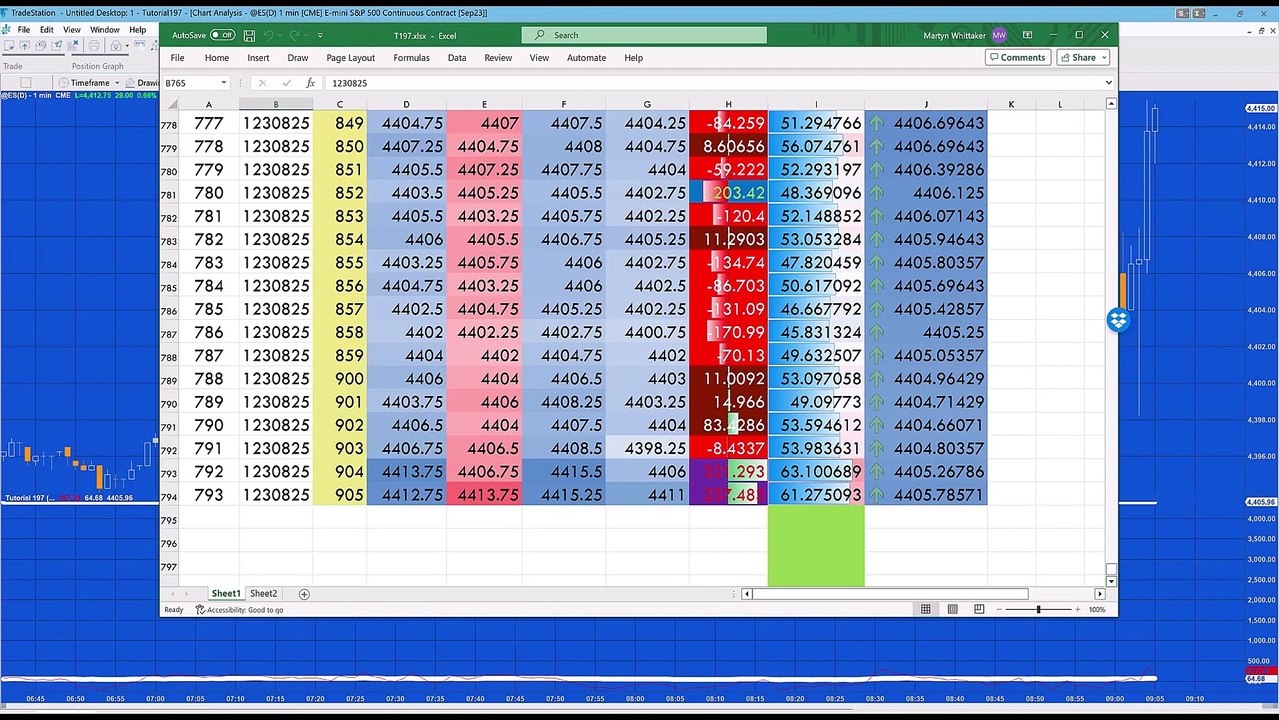Select row 785 header

[x=169, y=287]
